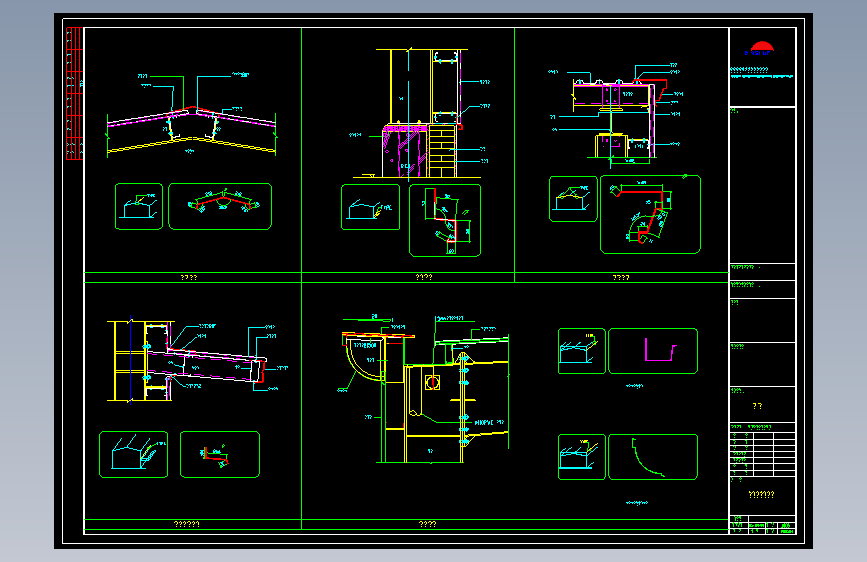Click "????" caption under brick wall panel
Image resolution: width=867 pixels, height=562 pixels.
coord(424,278)
